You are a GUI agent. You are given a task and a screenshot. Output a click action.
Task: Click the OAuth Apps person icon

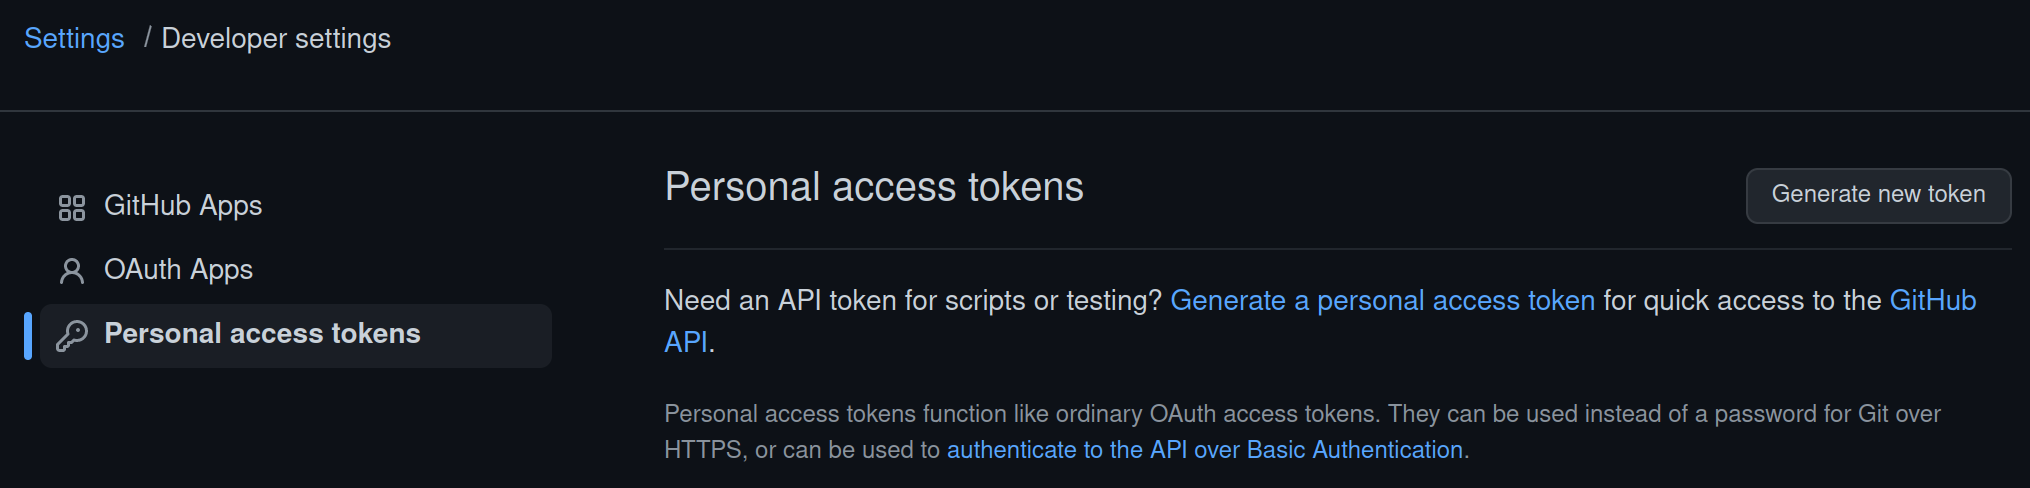coord(72,271)
